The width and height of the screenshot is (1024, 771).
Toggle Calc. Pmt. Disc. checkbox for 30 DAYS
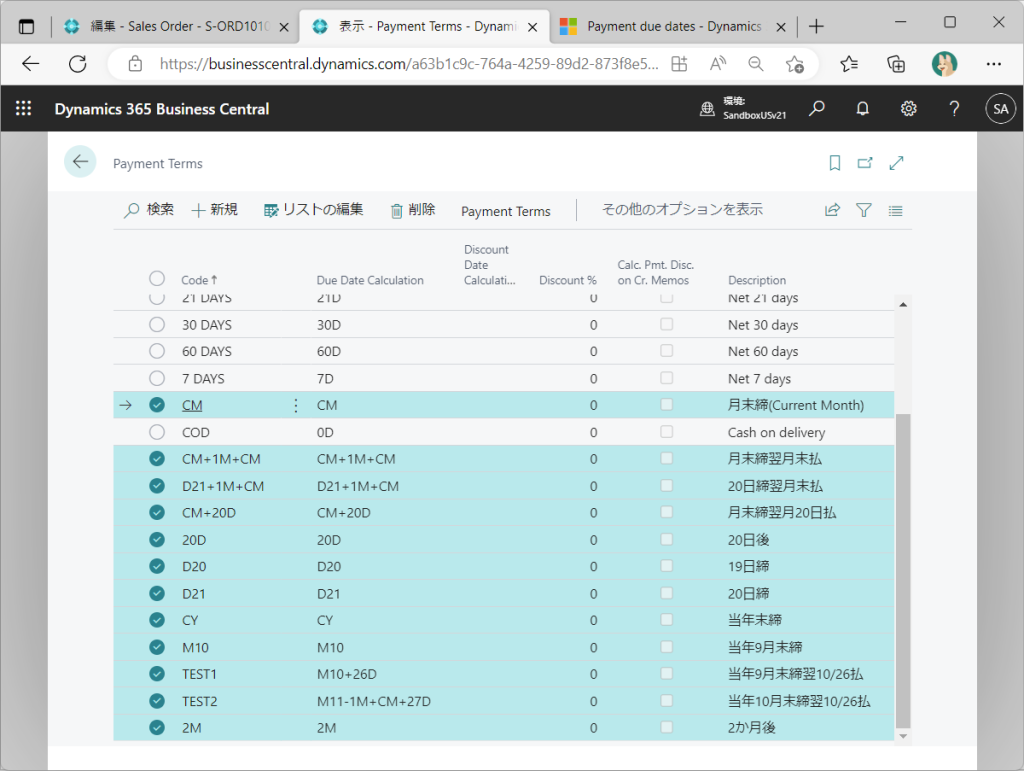click(666, 324)
